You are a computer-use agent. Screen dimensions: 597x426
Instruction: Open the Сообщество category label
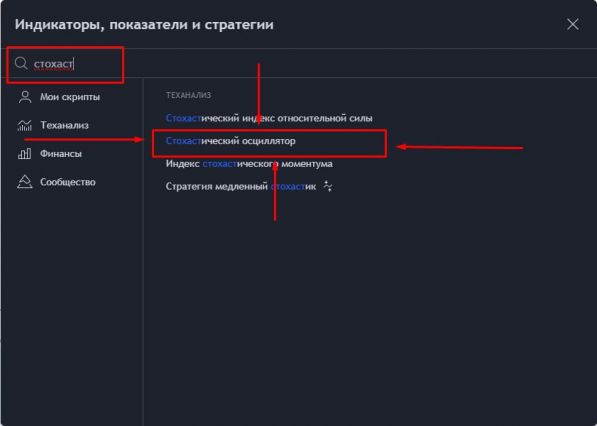tap(68, 182)
